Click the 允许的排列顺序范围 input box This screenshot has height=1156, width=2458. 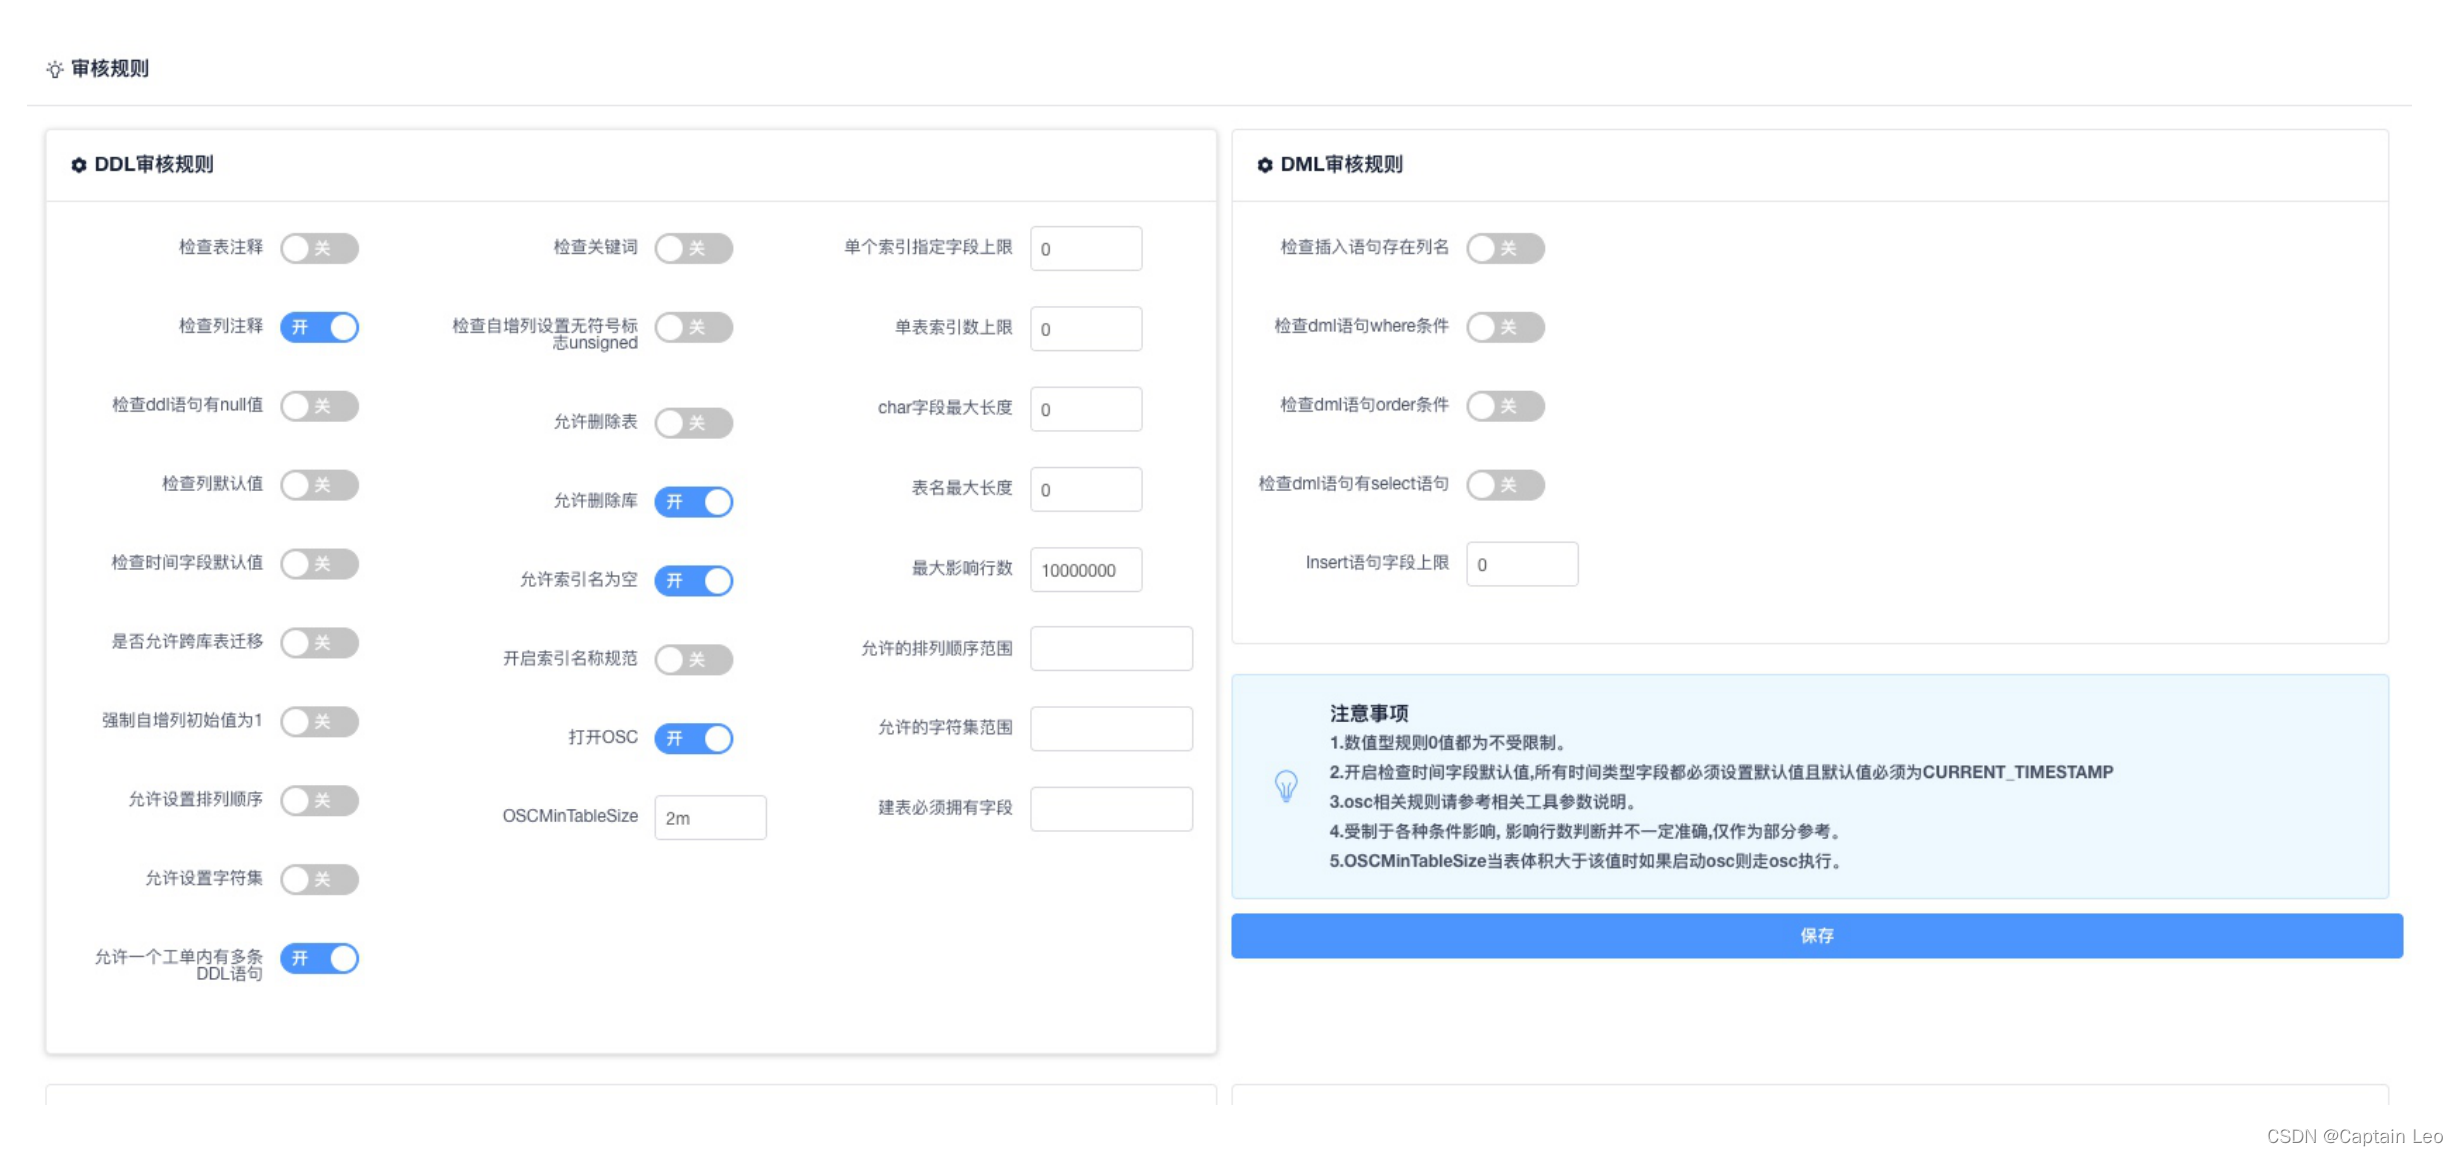click(x=1112, y=649)
